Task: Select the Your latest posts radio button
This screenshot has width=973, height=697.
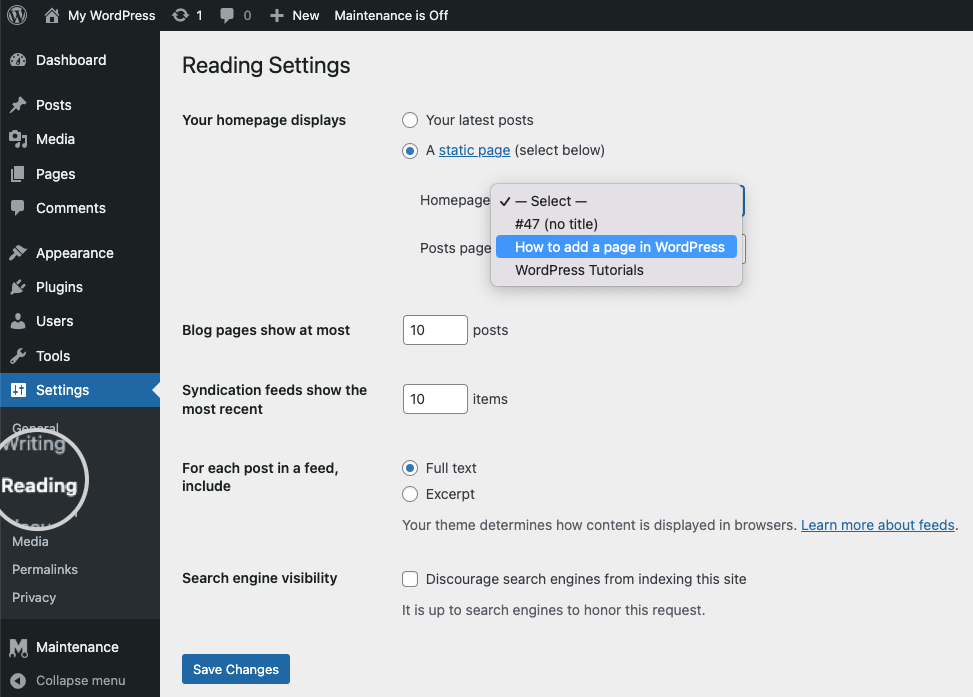Action: pyautogui.click(x=410, y=120)
